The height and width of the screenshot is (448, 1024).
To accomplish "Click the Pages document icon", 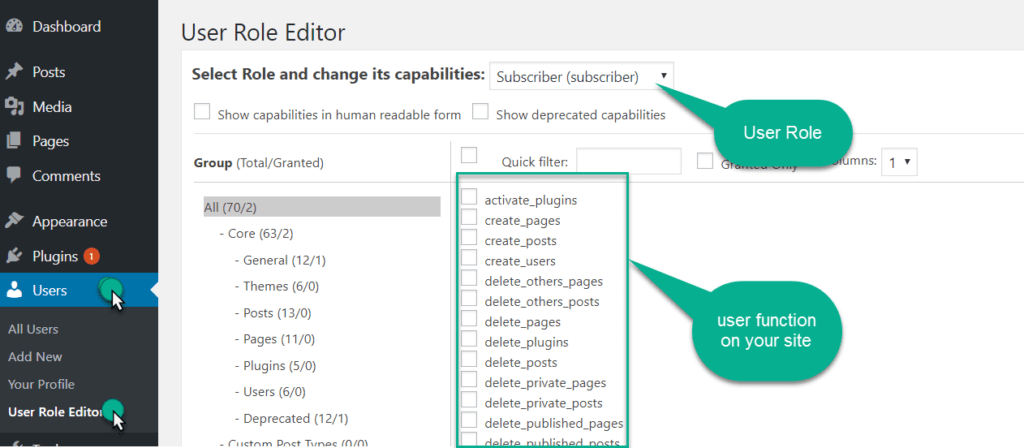I will click(x=14, y=141).
